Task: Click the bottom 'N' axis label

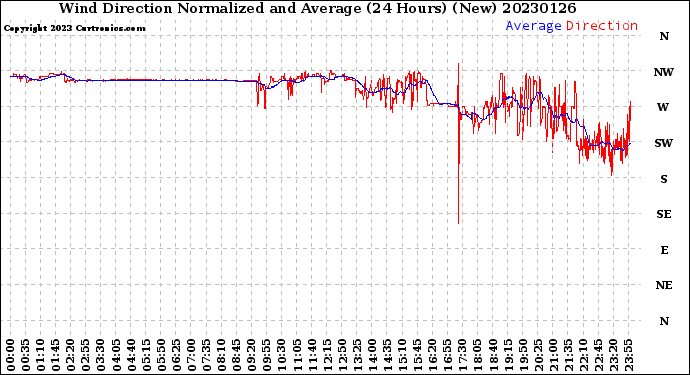Action: coord(664,321)
